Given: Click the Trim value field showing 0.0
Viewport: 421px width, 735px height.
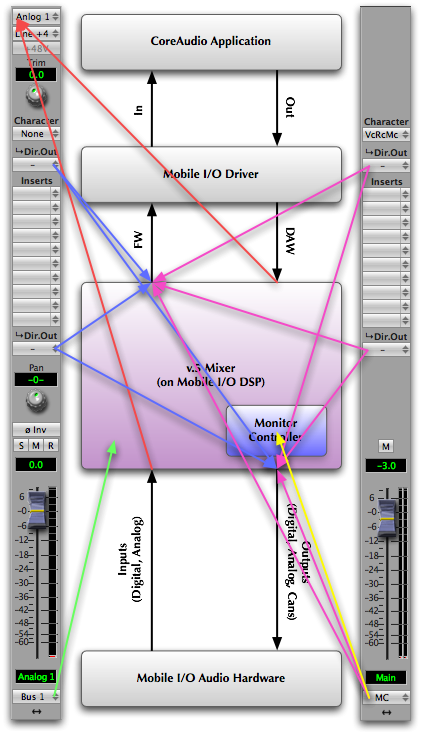Looking at the screenshot, I should coord(36,75).
